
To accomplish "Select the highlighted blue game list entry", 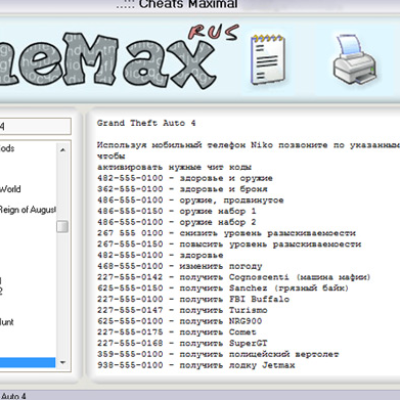I will pos(28,363).
